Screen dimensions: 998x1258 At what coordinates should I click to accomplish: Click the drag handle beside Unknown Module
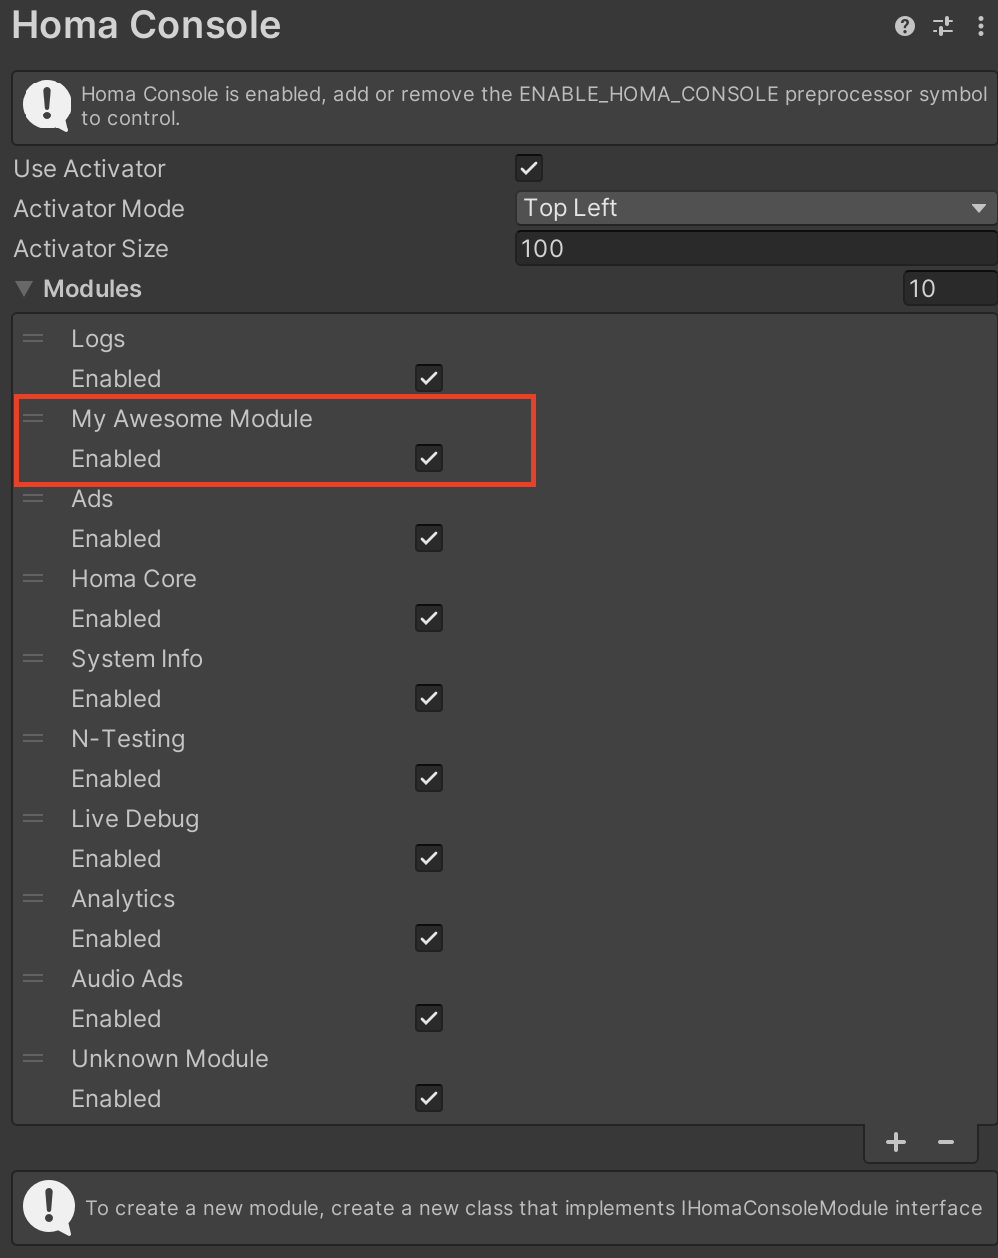[33, 1059]
